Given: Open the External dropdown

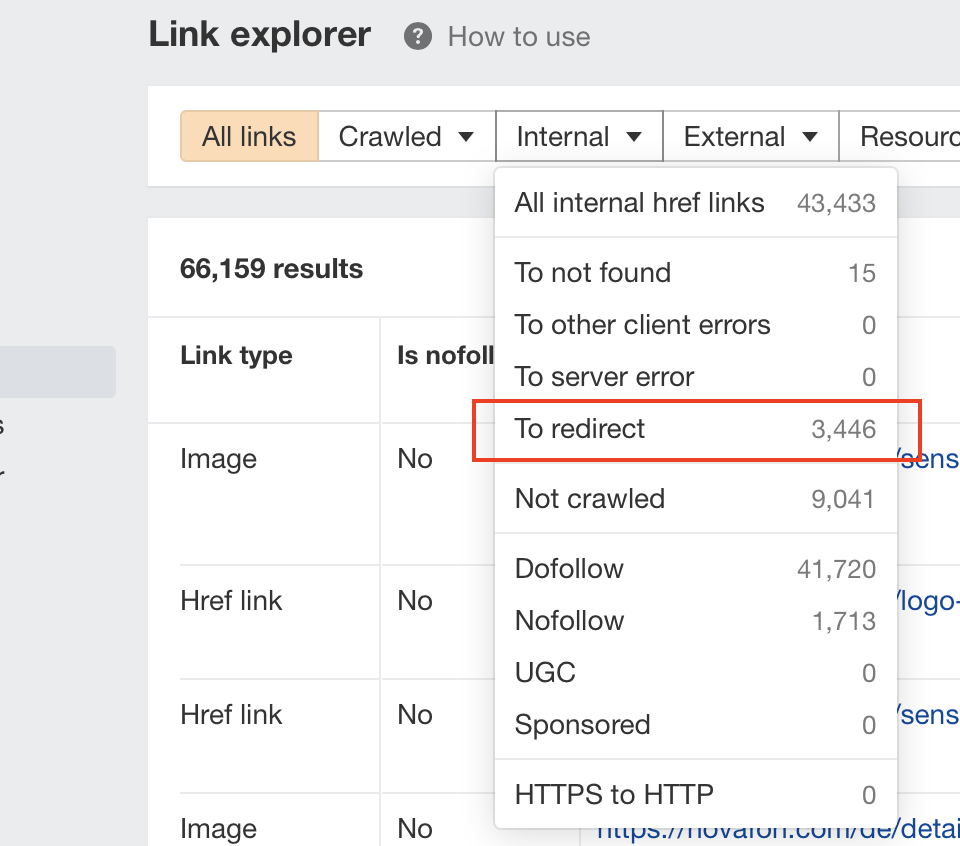Looking at the screenshot, I should pos(751,136).
